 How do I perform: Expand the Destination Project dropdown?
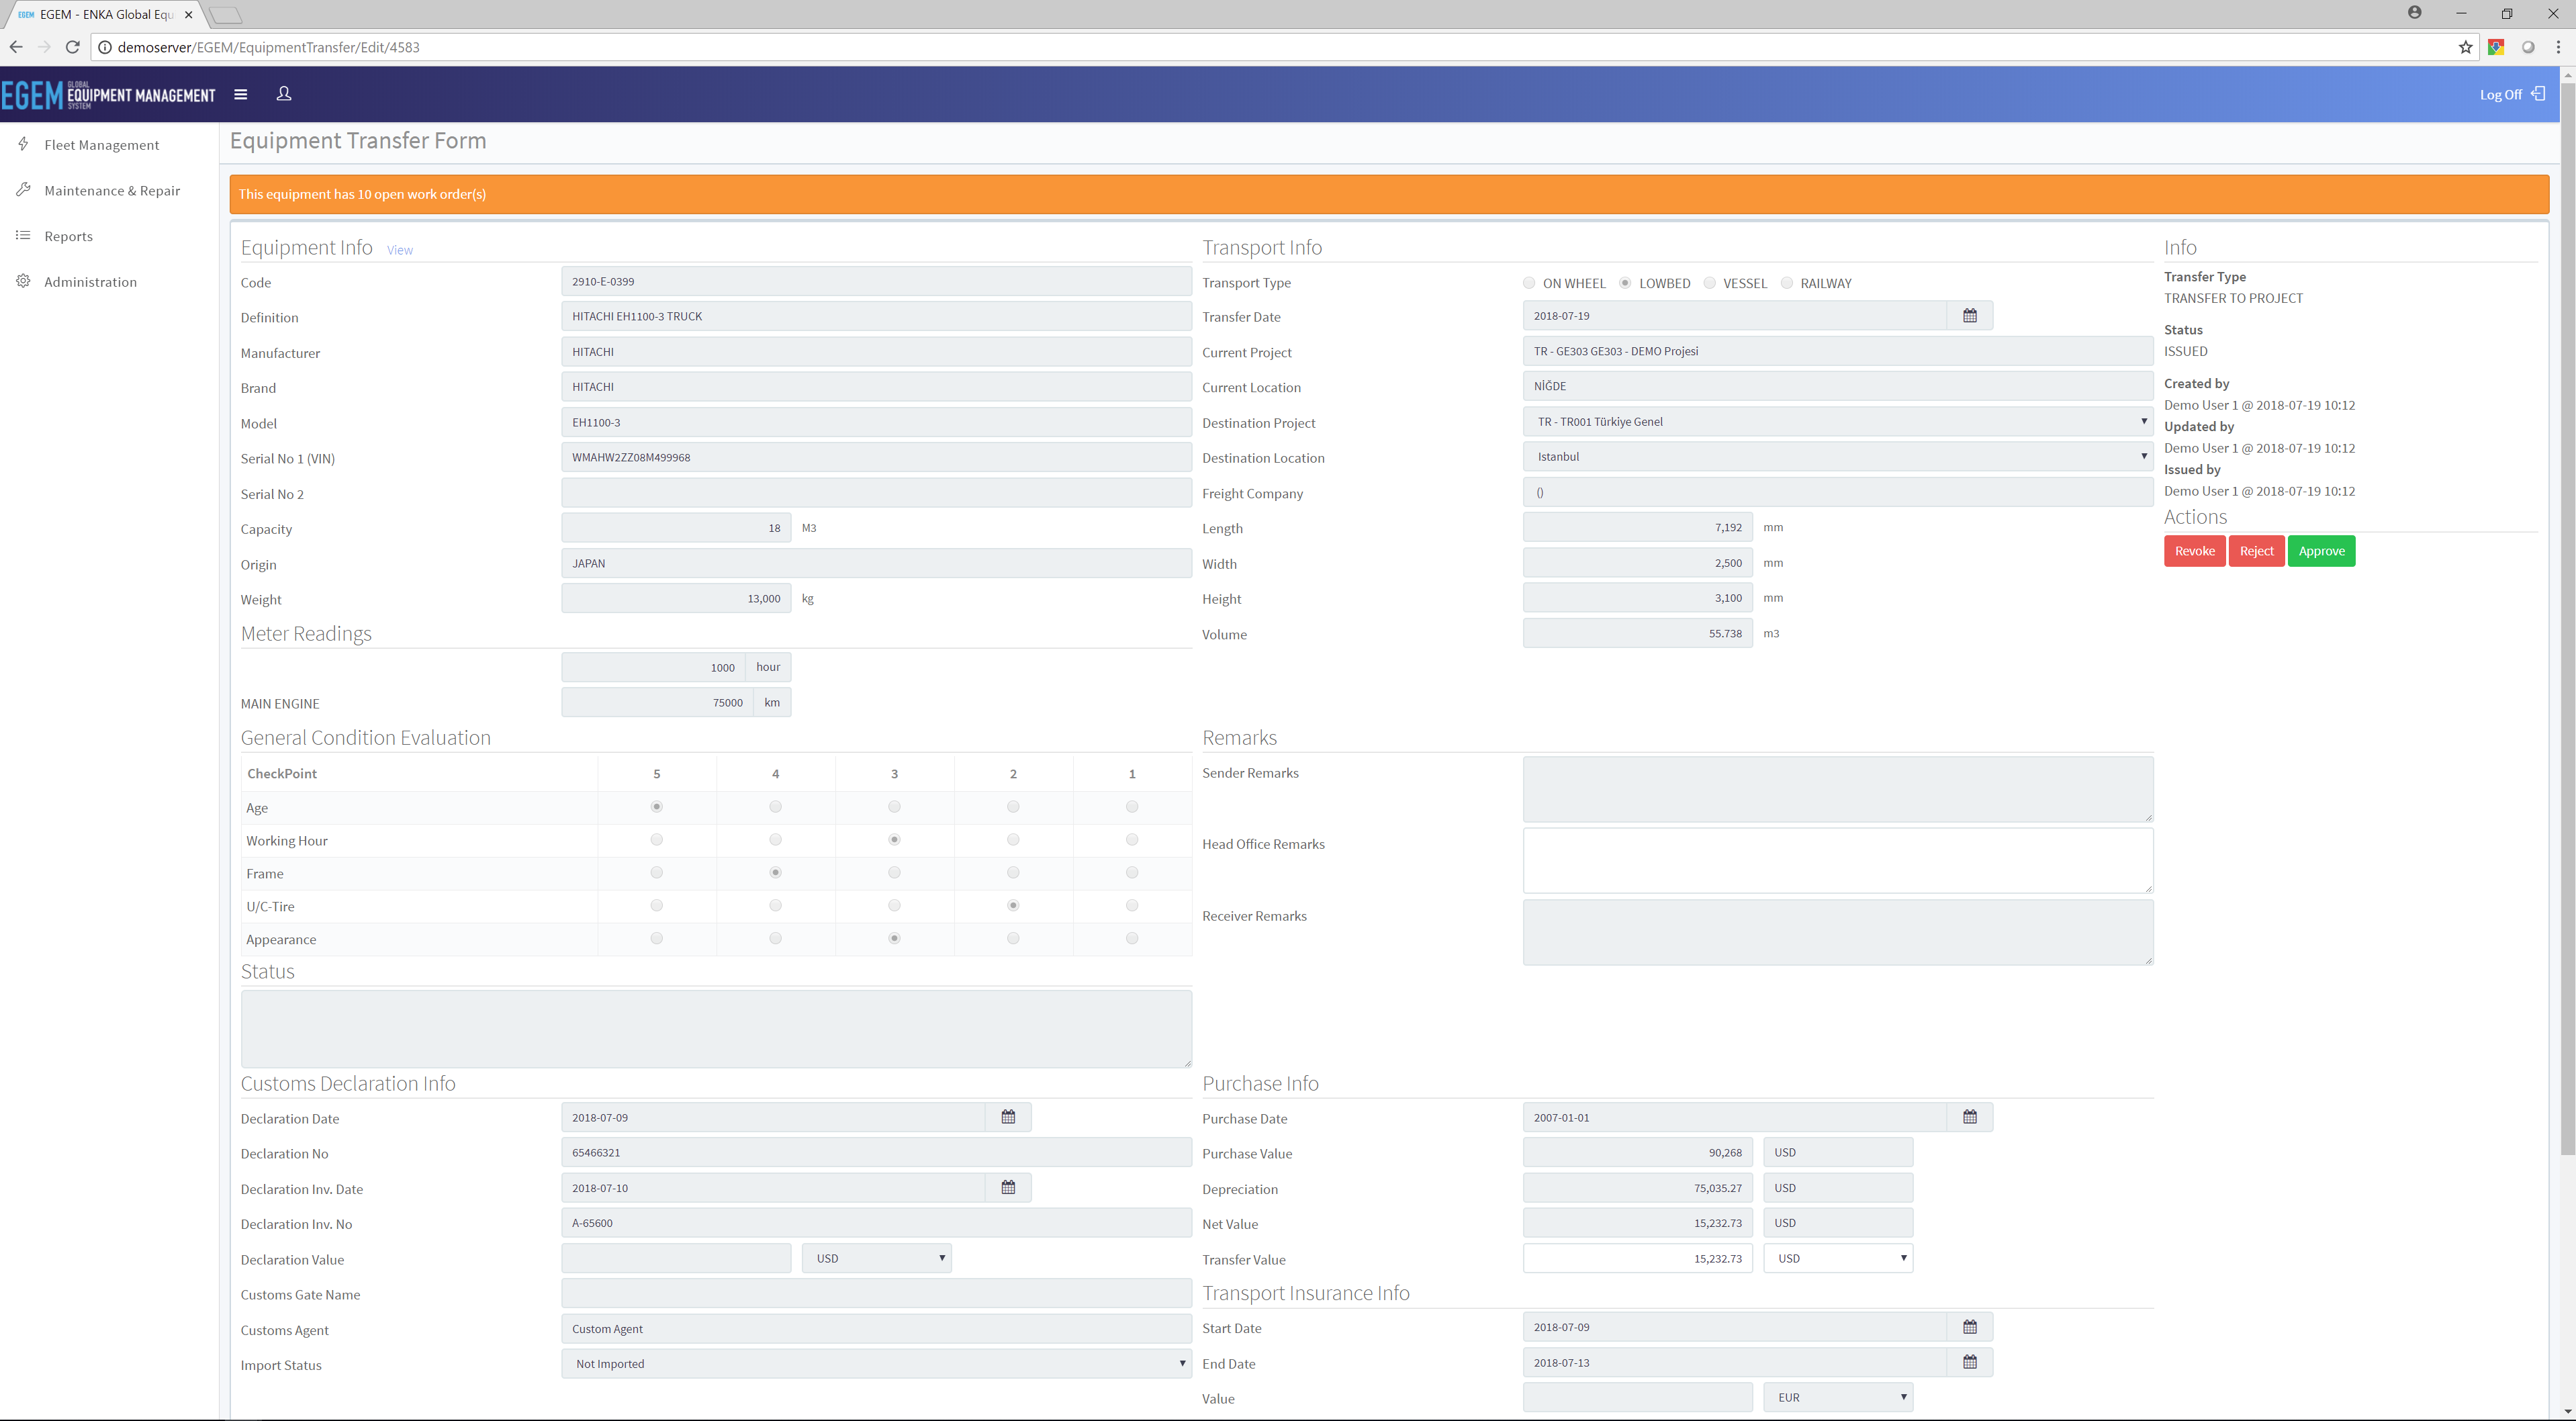coord(1837,422)
